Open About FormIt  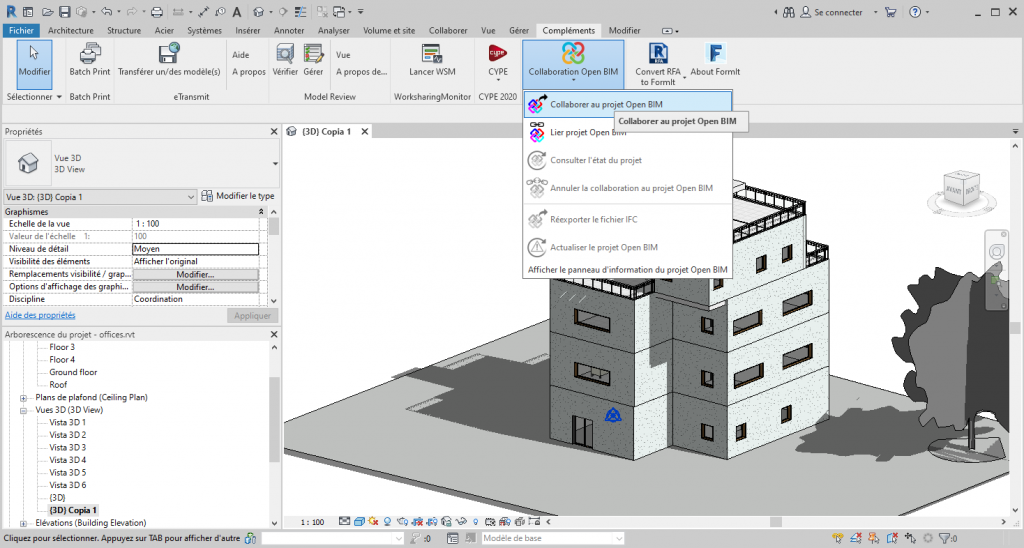coord(715,55)
